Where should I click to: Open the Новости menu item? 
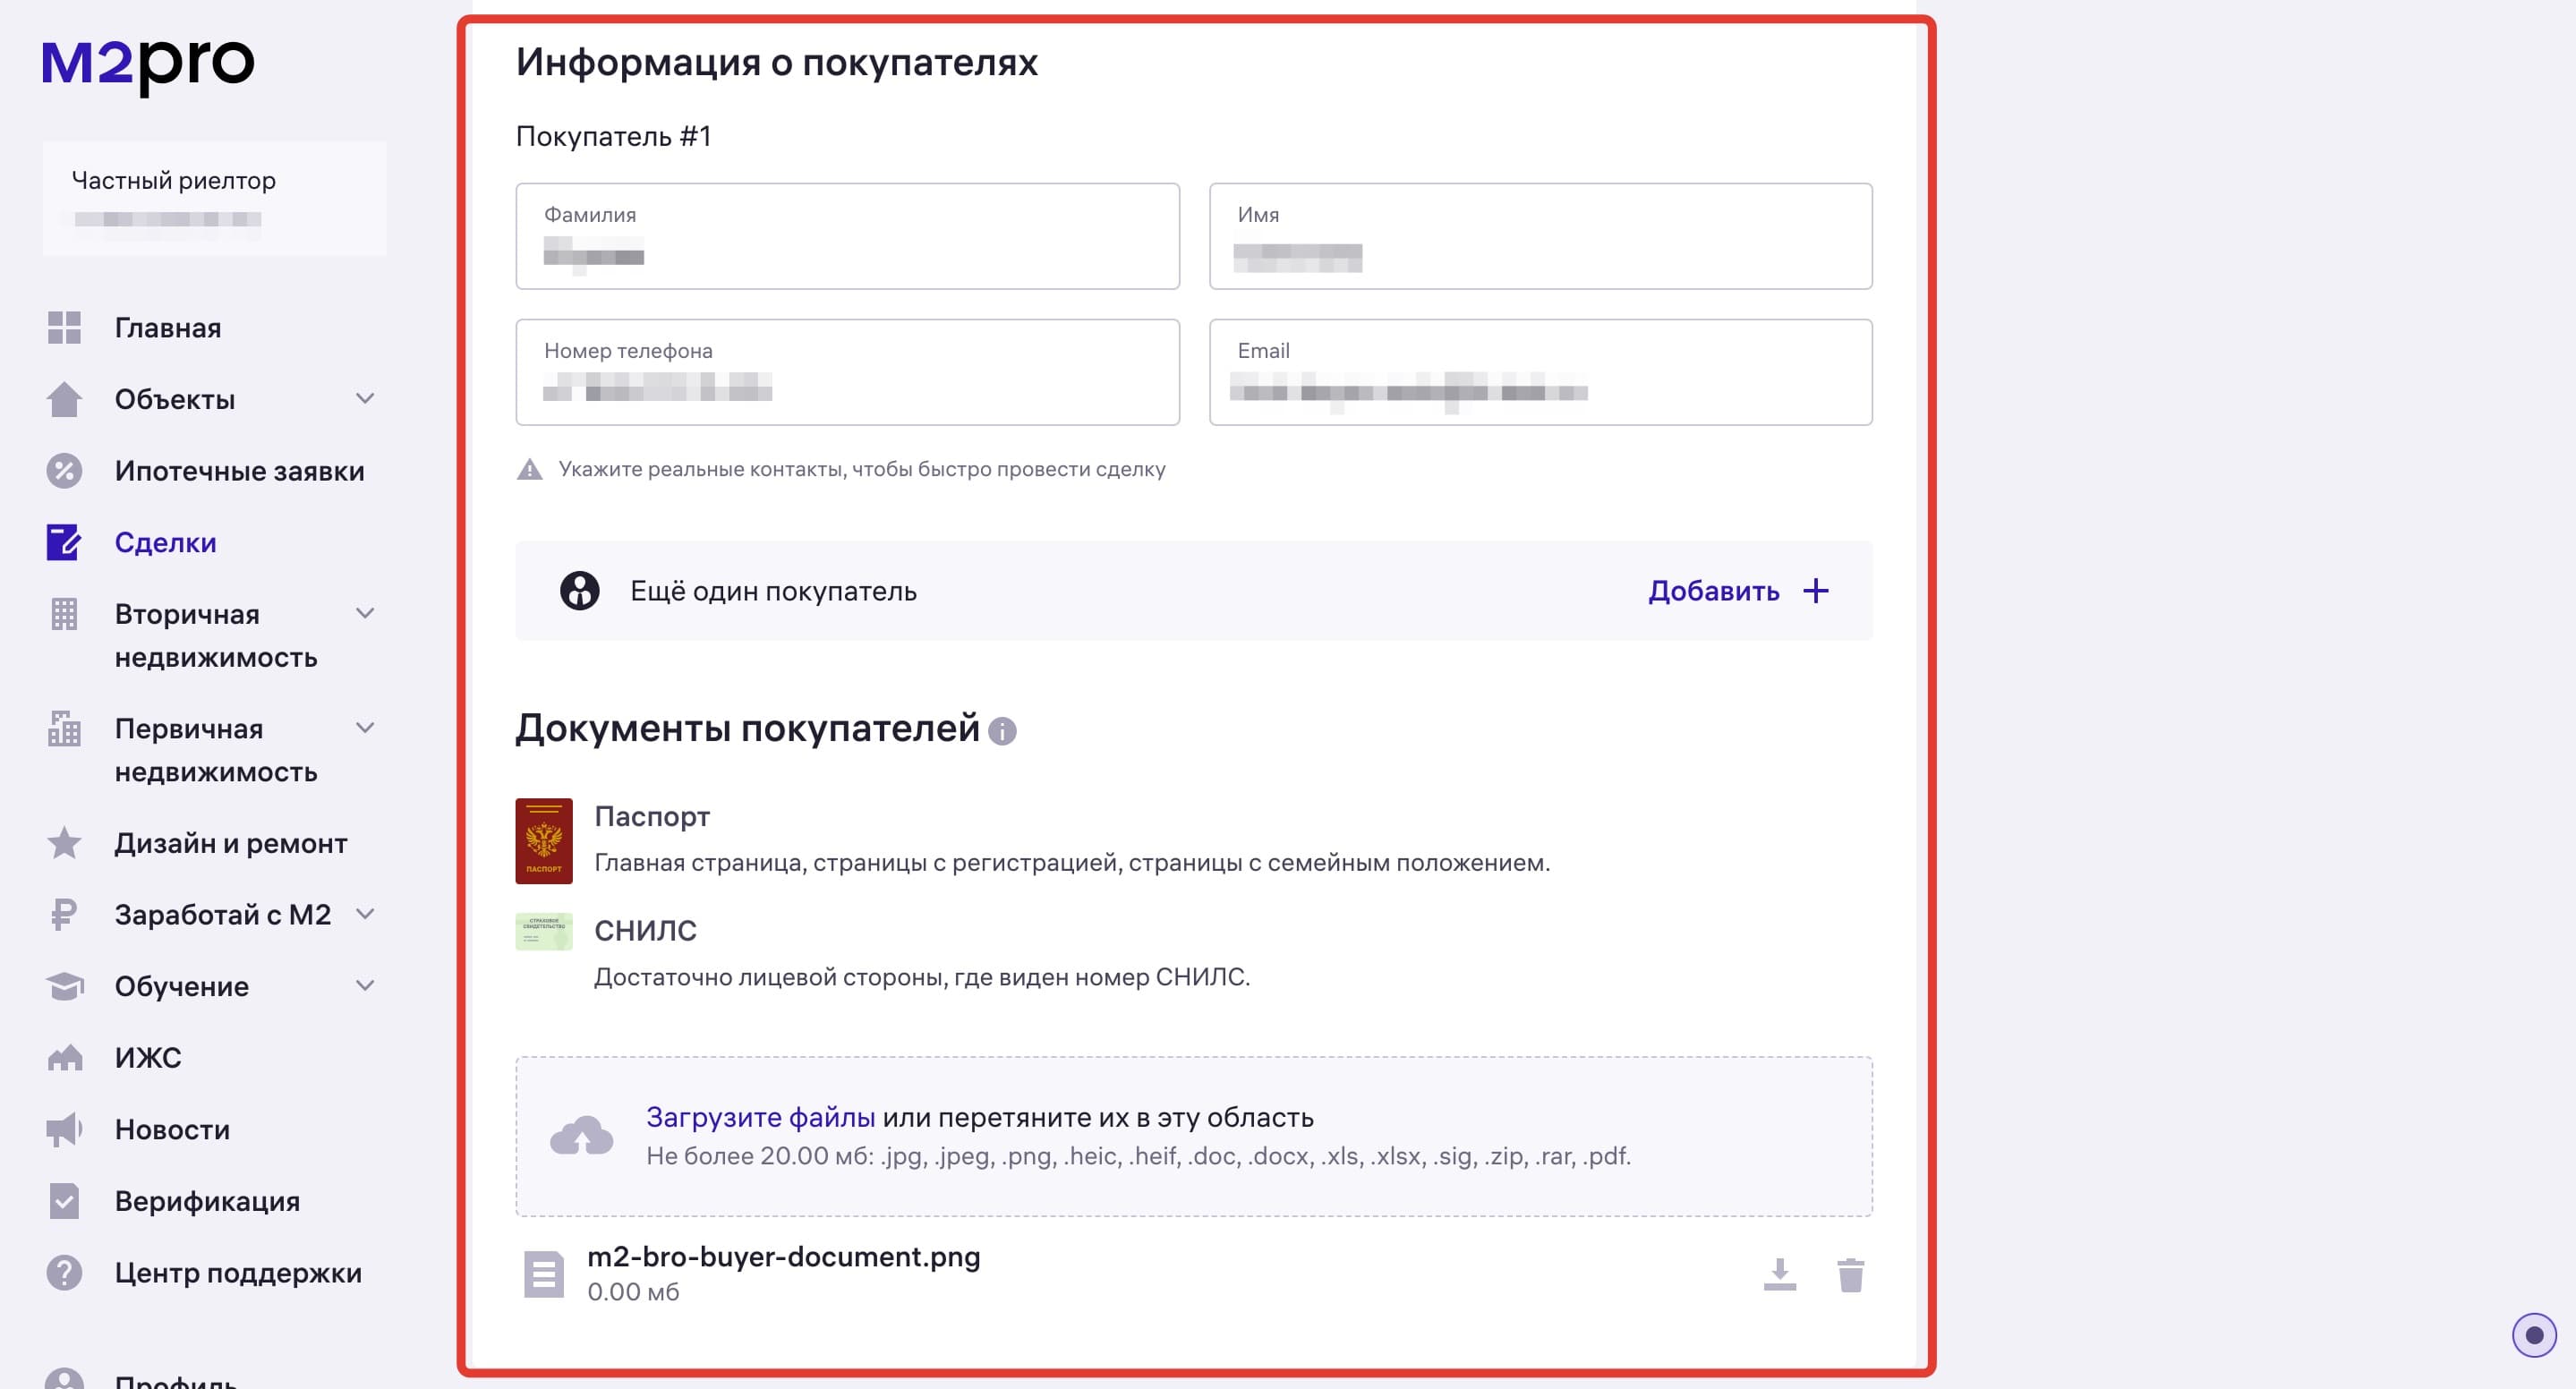click(x=172, y=1130)
